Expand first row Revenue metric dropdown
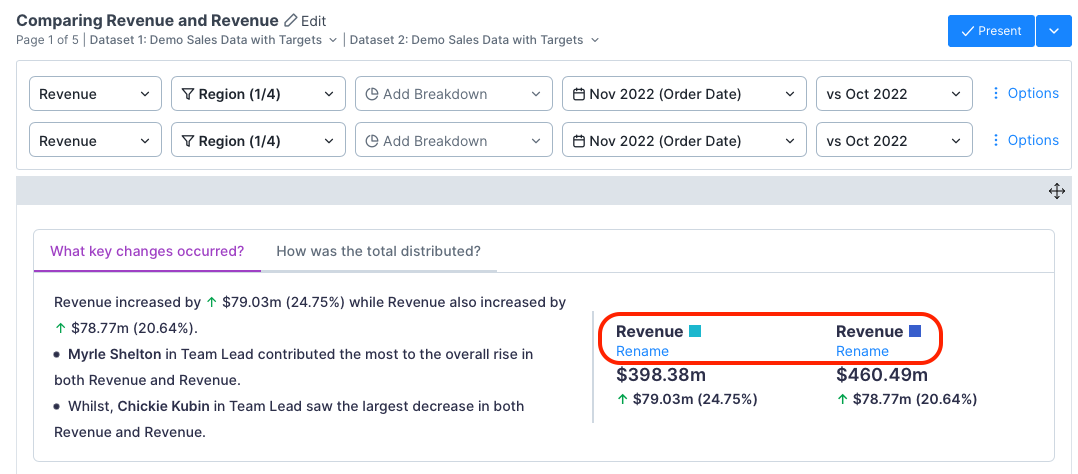Viewport: 1078px width, 474px height. [x=95, y=94]
